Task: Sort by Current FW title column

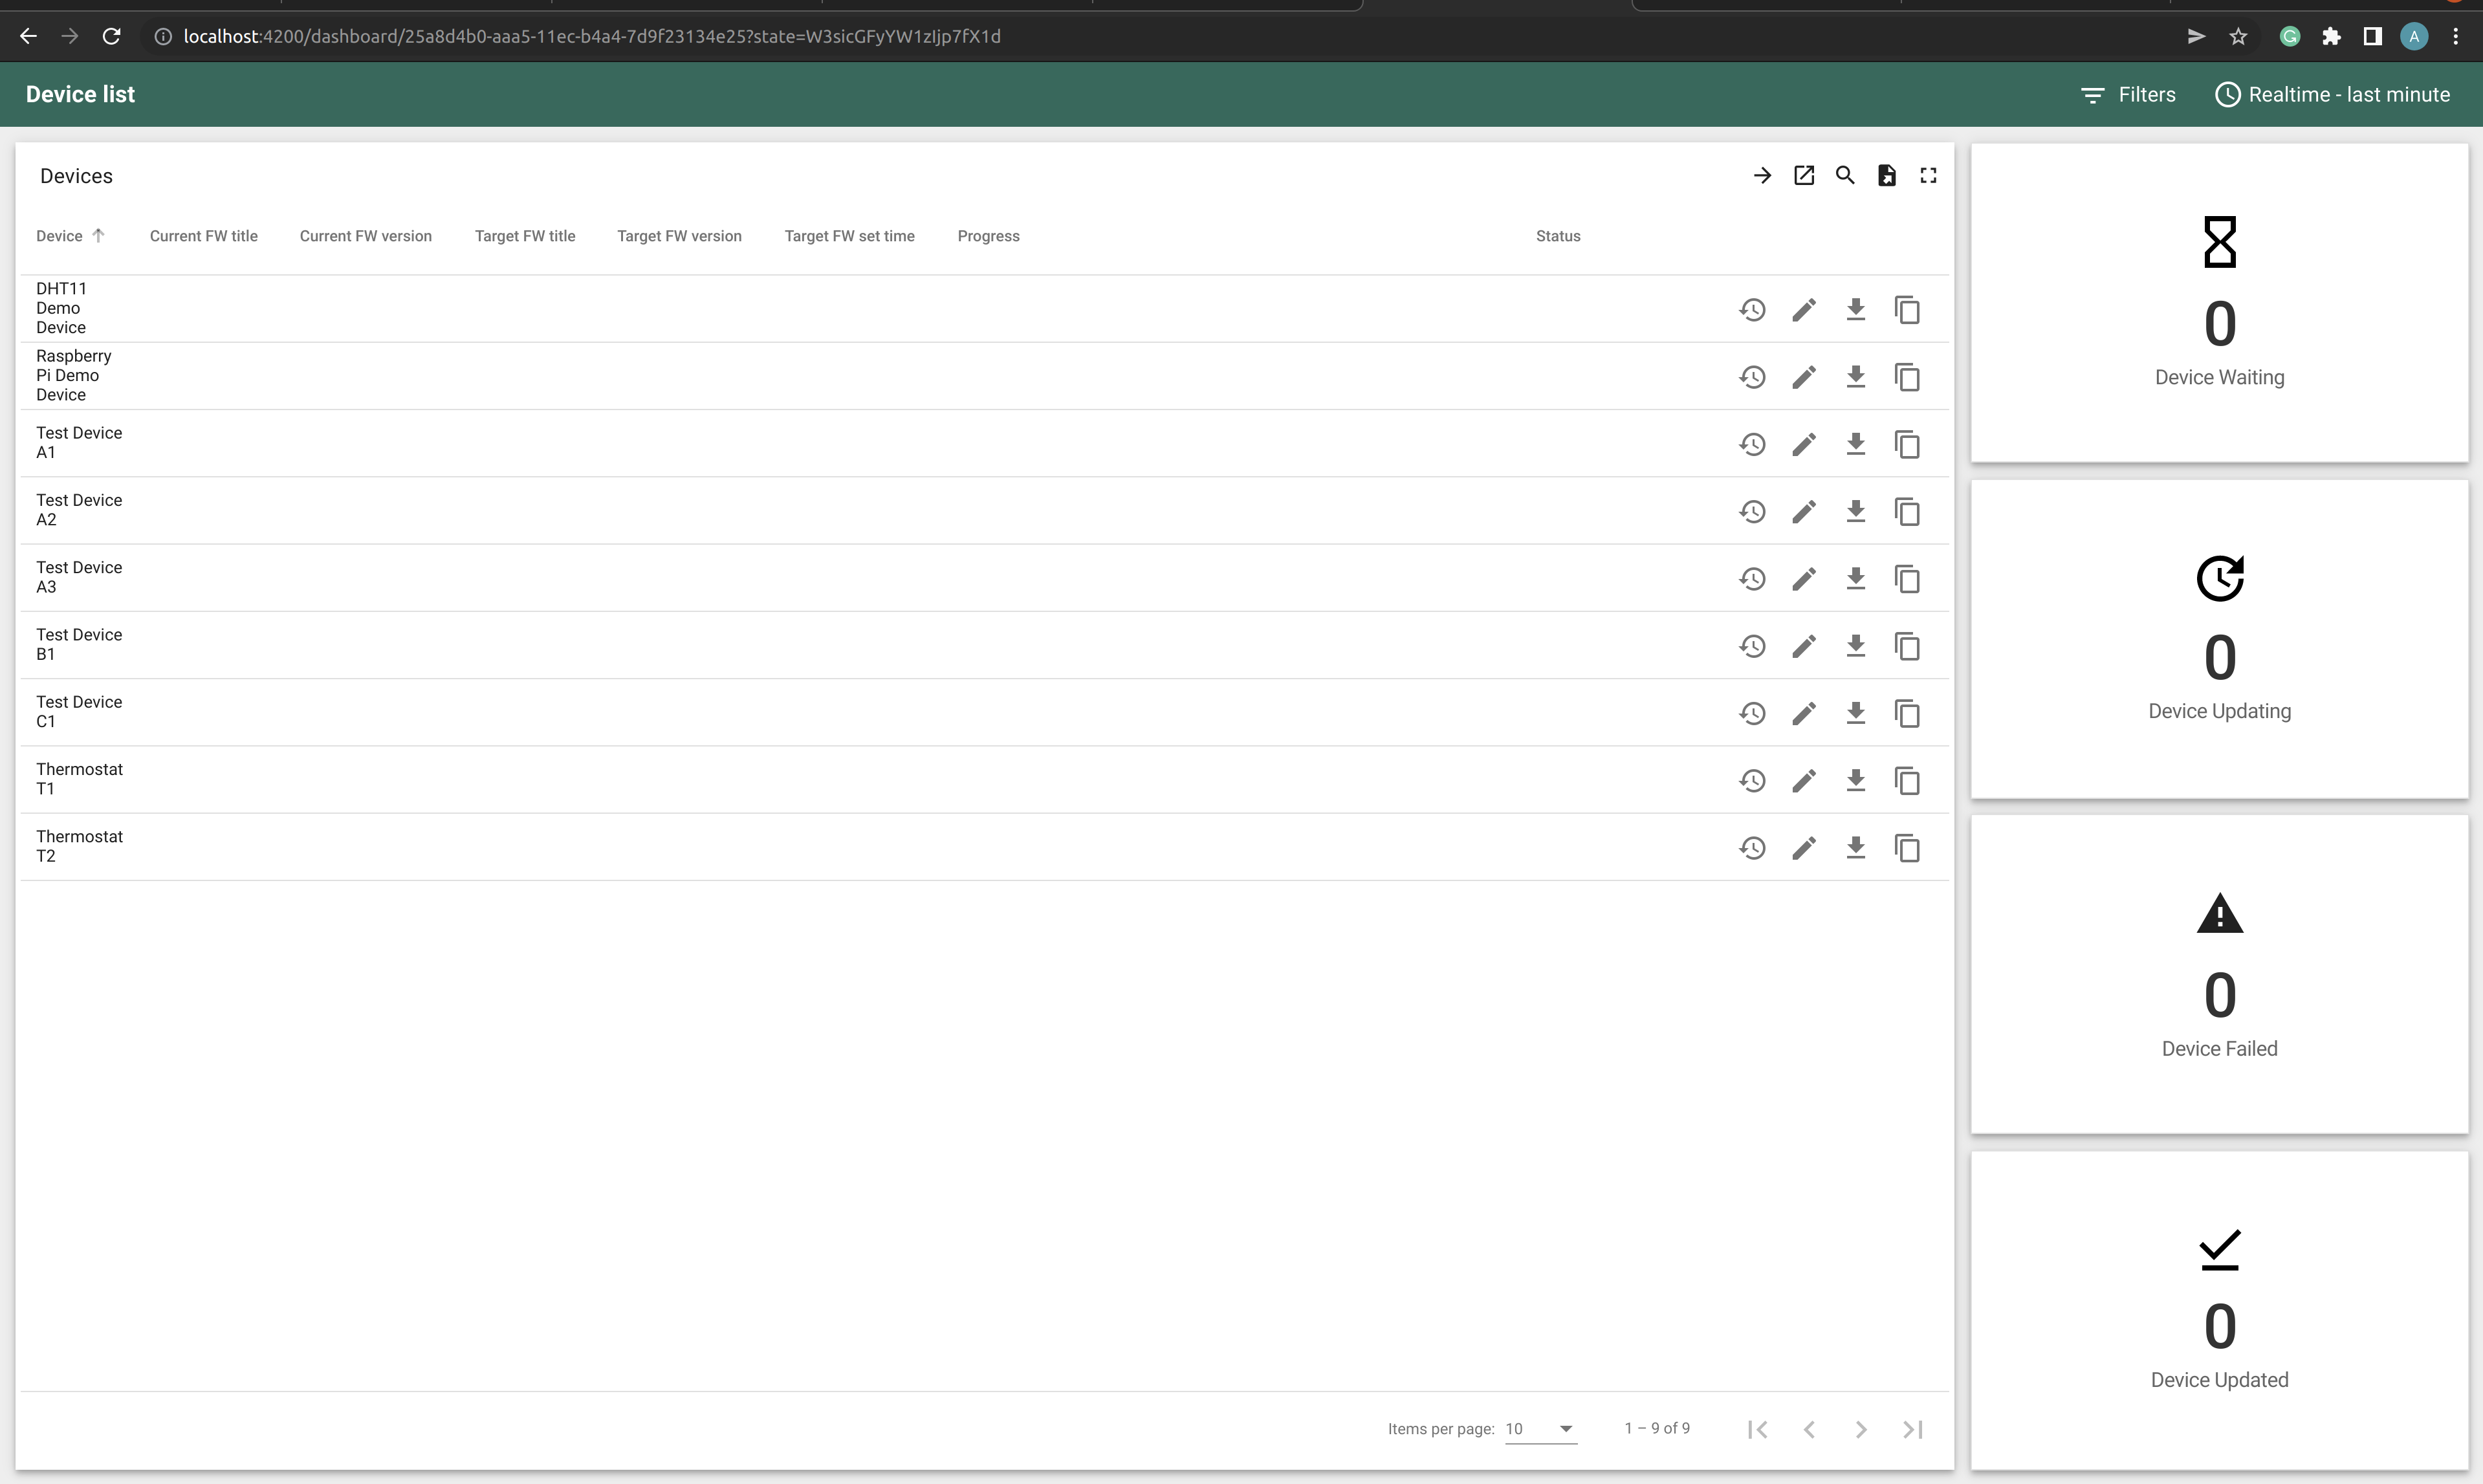Action: pyautogui.click(x=204, y=236)
